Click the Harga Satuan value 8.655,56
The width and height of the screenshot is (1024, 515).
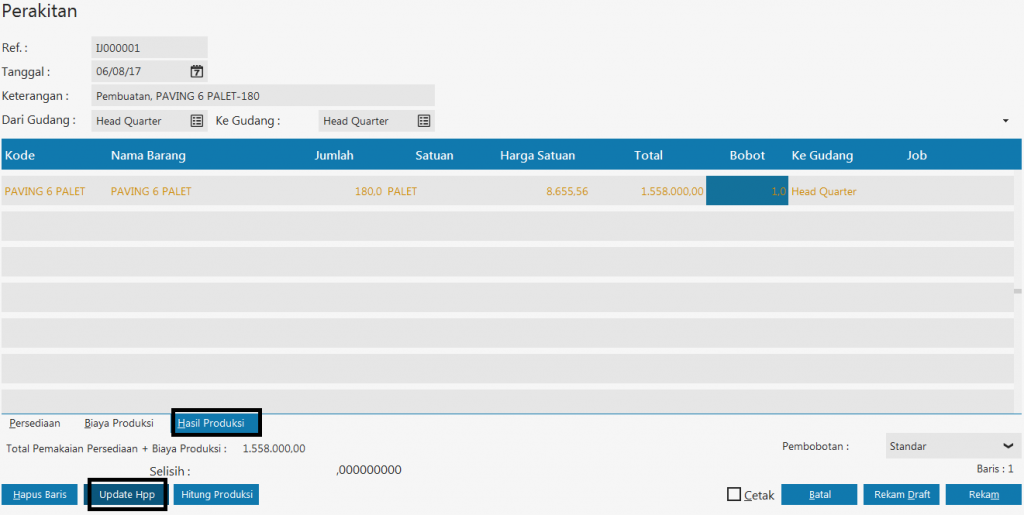[x=566, y=191]
